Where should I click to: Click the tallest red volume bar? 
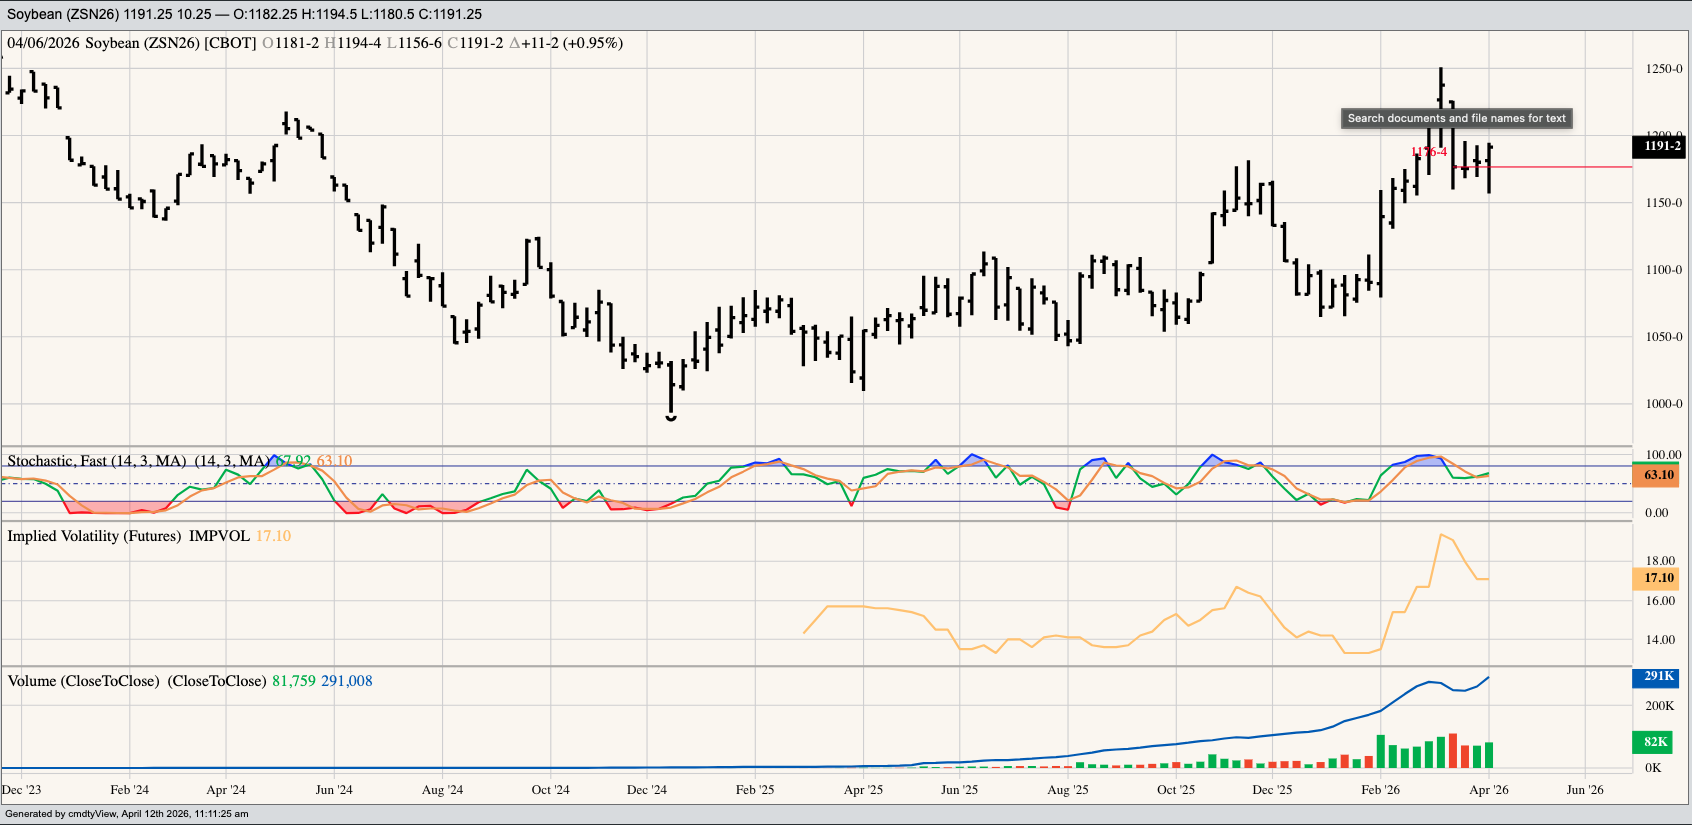(1453, 751)
